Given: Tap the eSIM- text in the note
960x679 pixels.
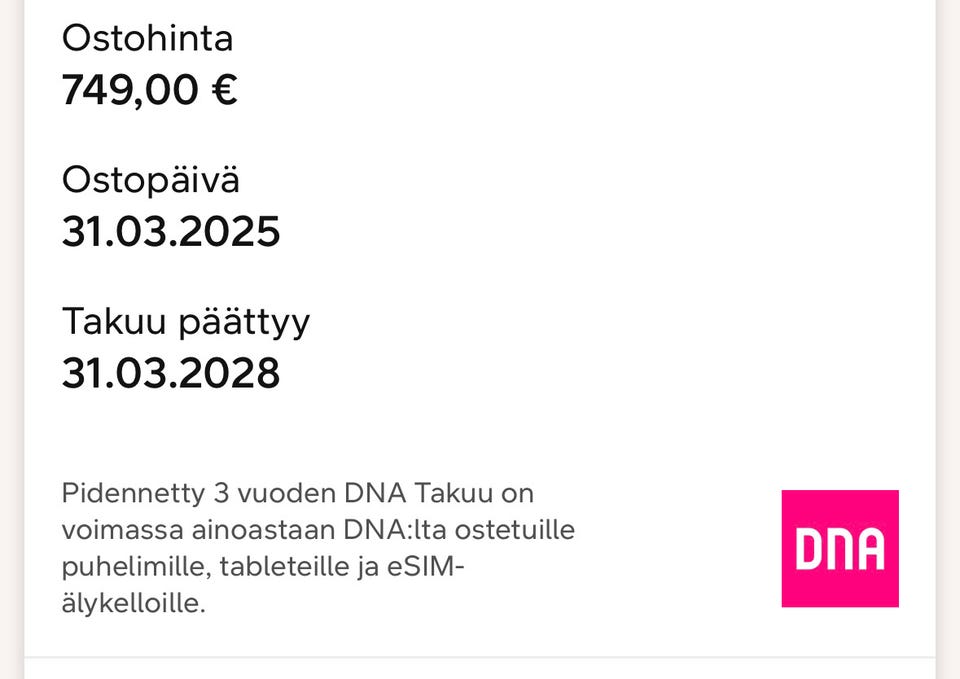Looking at the screenshot, I should [436, 567].
